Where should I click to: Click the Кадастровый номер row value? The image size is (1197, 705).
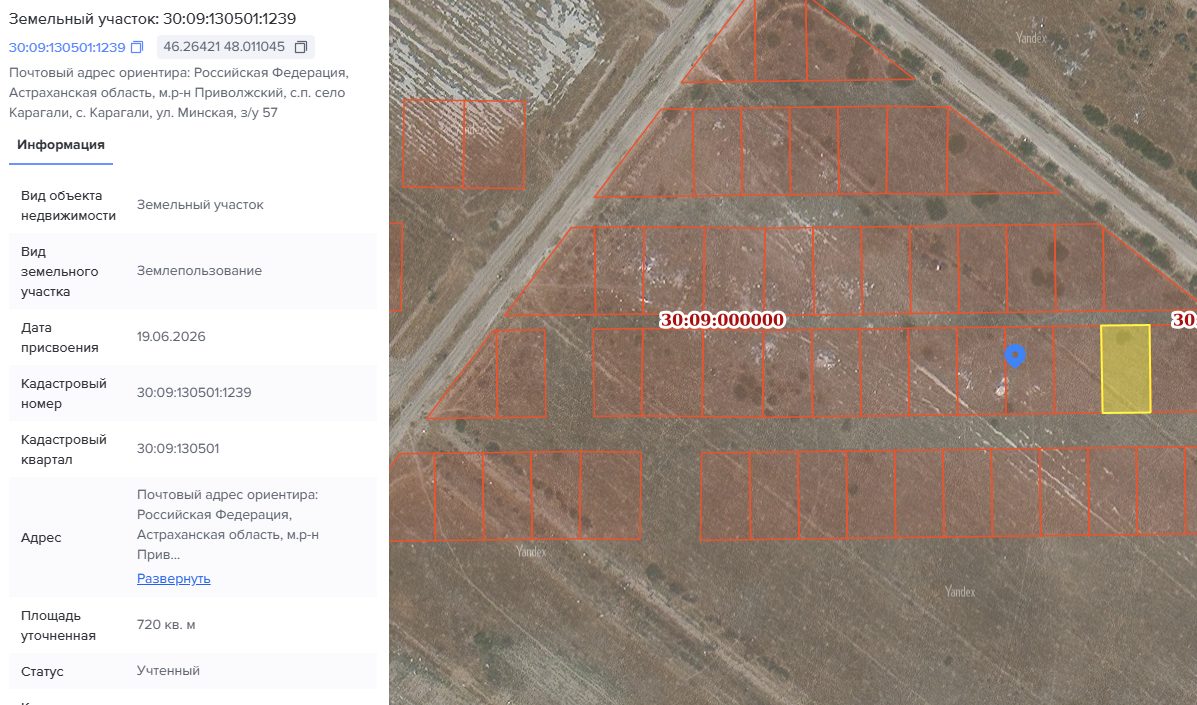click(x=194, y=393)
